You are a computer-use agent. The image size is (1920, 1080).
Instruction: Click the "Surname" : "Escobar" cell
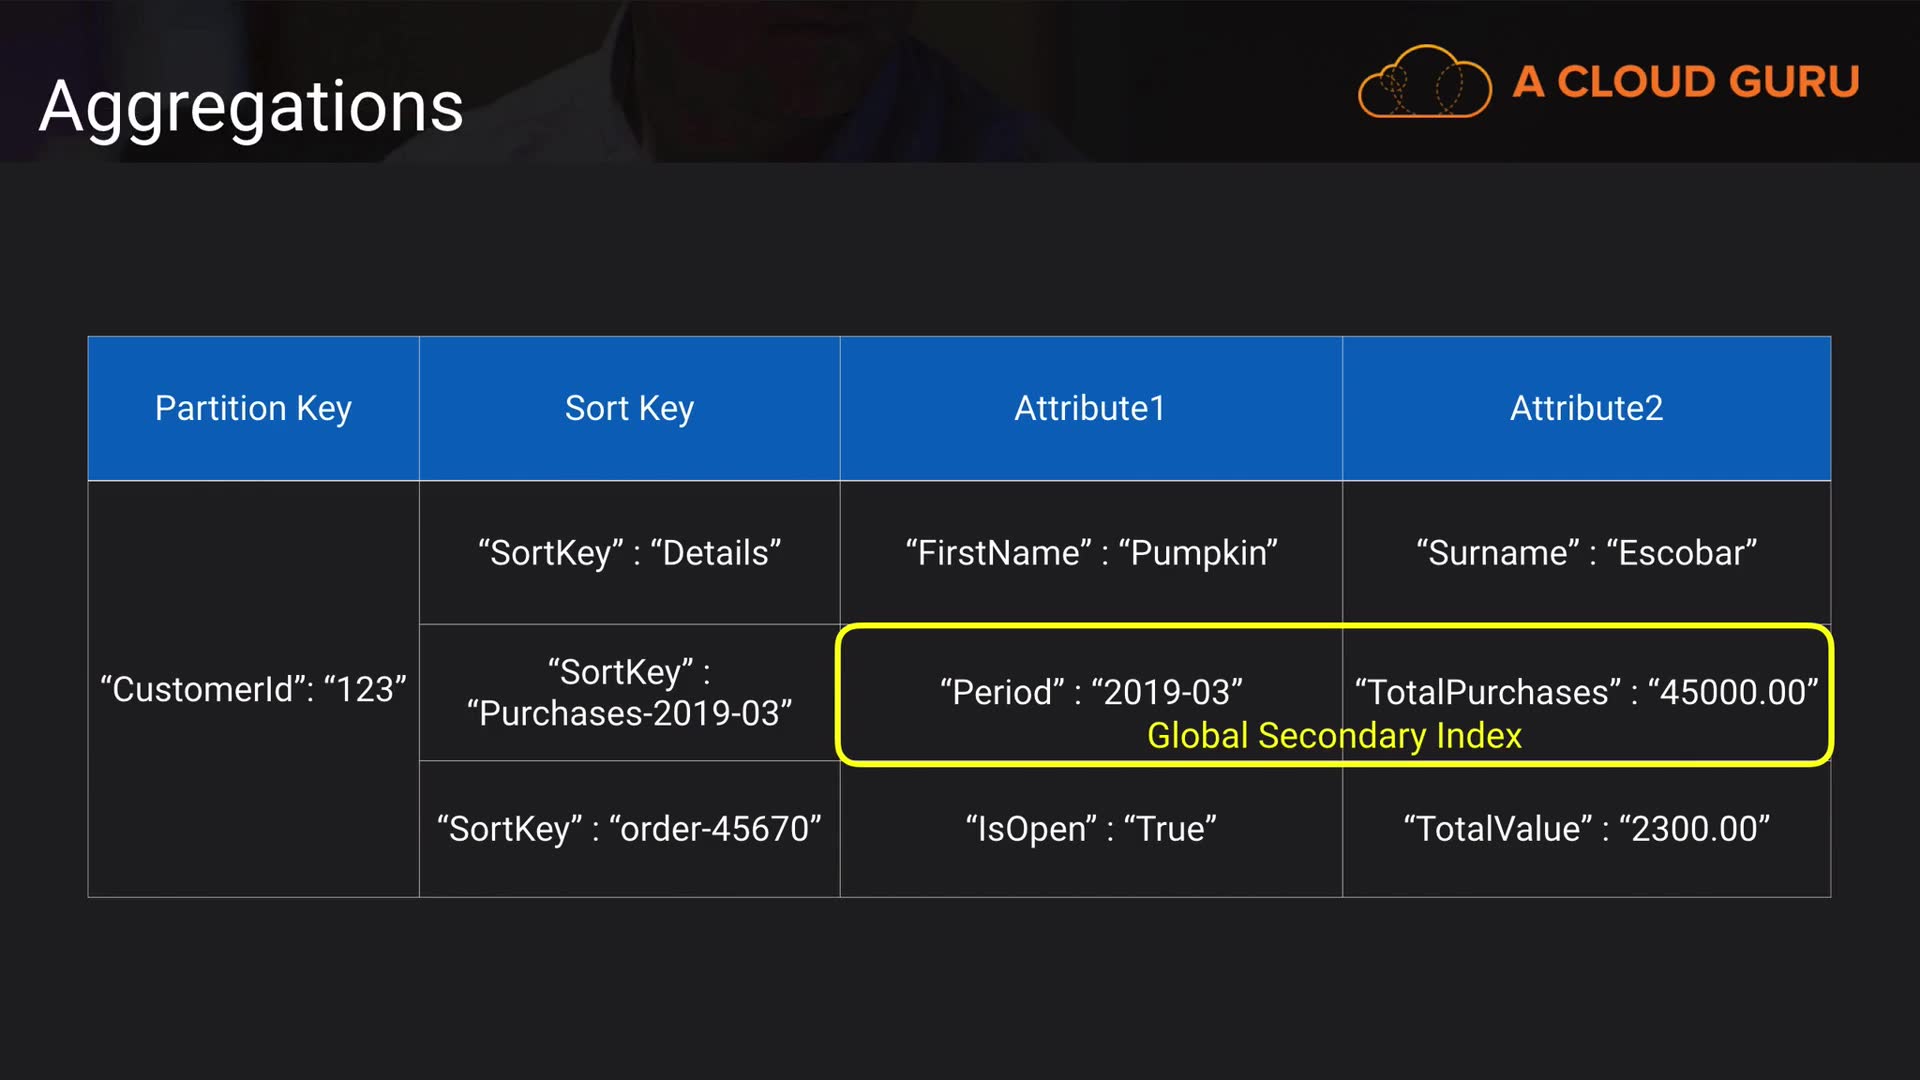click(1586, 553)
